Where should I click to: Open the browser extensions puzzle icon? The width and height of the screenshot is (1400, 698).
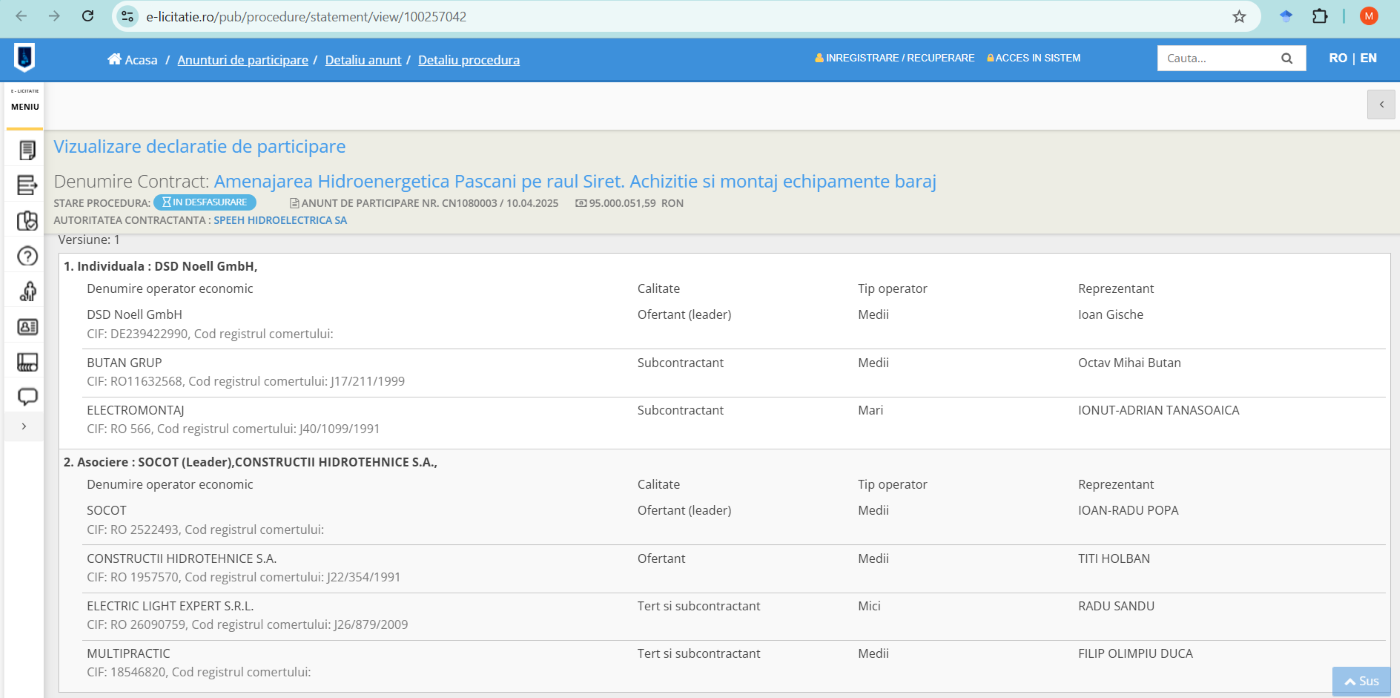pyautogui.click(x=1320, y=16)
